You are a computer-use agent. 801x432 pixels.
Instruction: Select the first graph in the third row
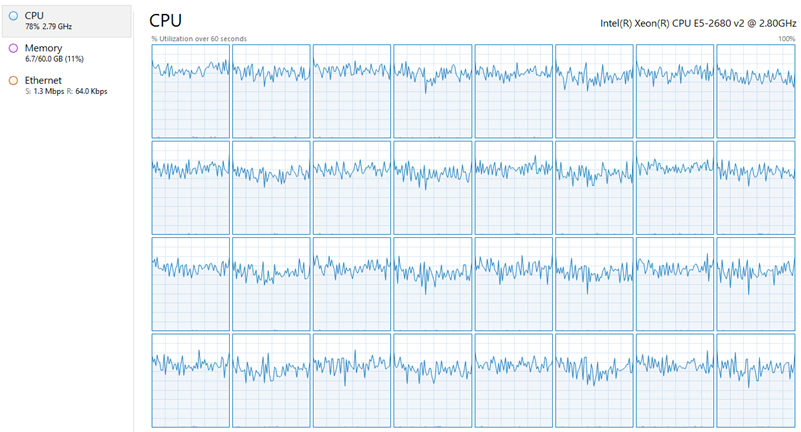tap(190, 284)
